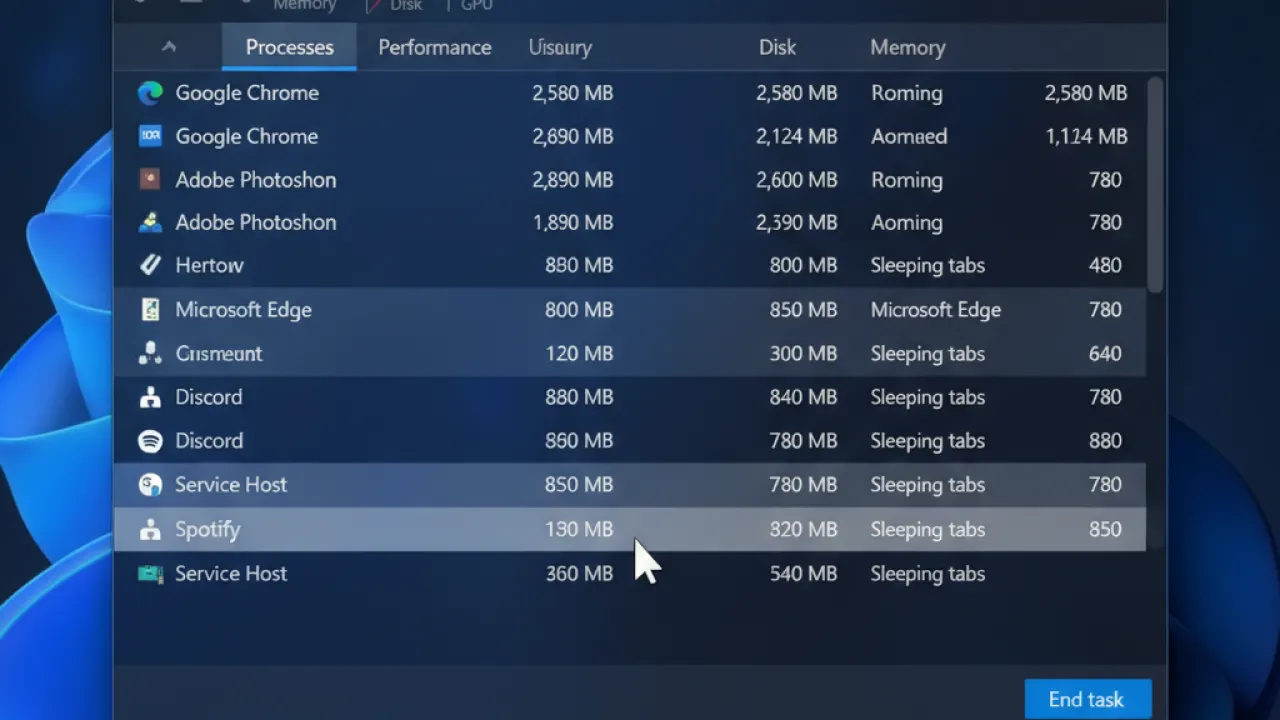The image size is (1280, 720).
Task: Click the 480 value in Hertow row
Action: tap(1105, 265)
